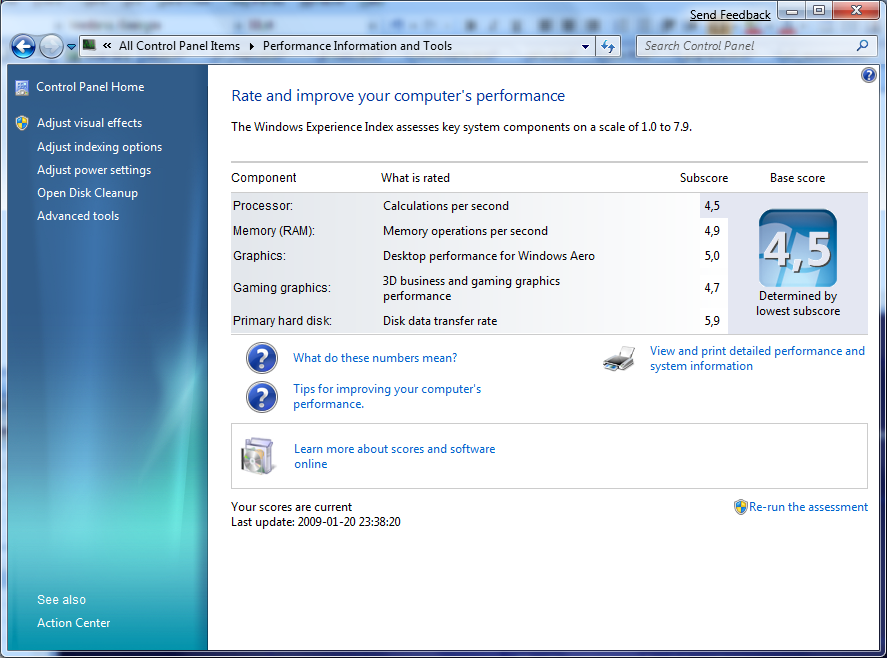Open Action Center under See also
This screenshot has height=658, width=887.
point(74,623)
